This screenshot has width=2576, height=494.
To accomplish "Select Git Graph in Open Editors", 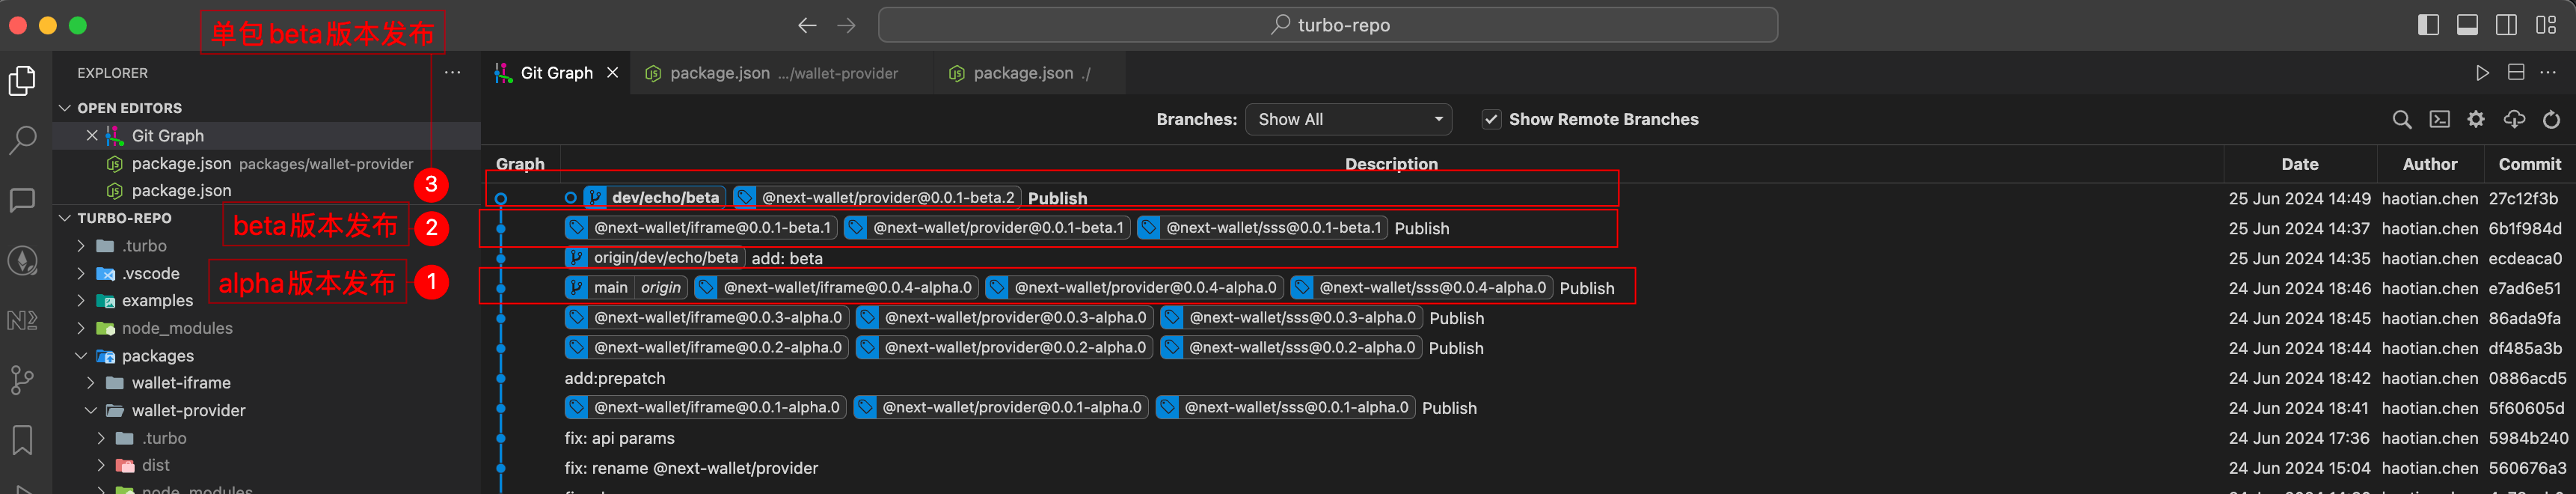I will 266,136.
